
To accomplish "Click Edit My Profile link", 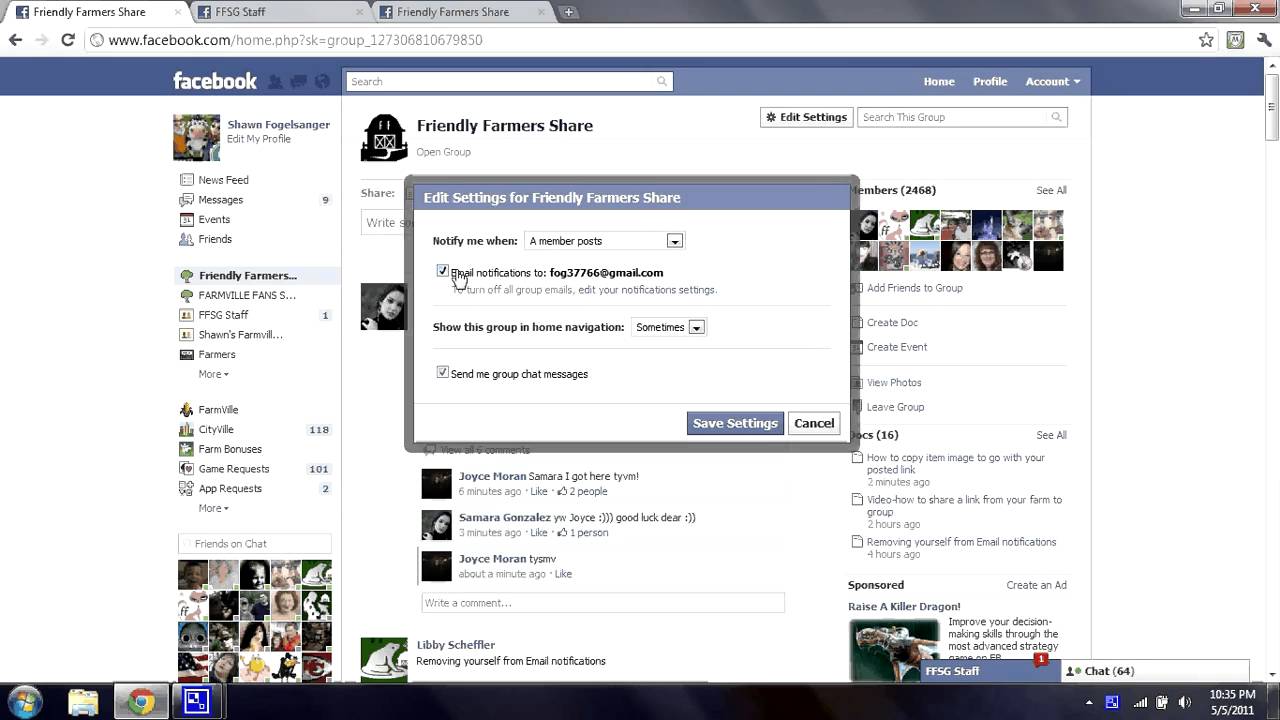I will click(x=259, y=139).
